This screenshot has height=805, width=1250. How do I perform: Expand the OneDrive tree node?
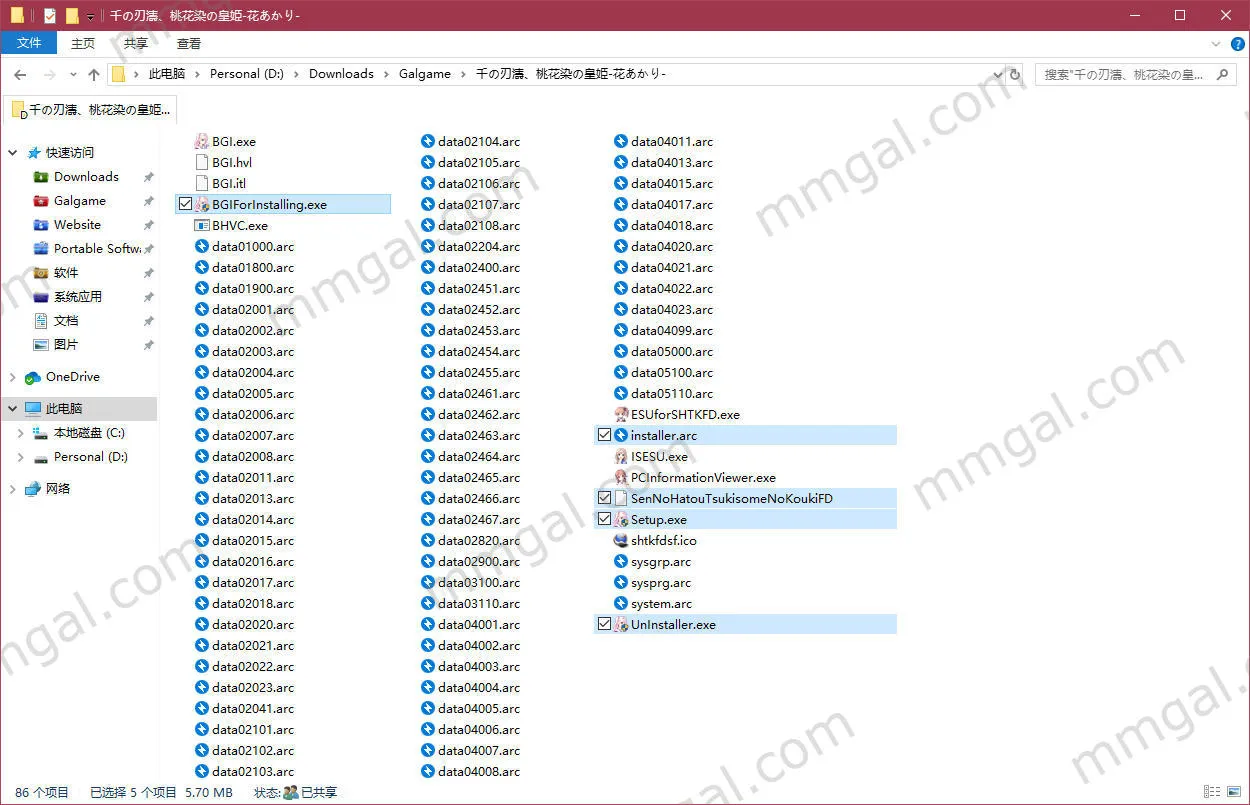(x=13, y=377)
